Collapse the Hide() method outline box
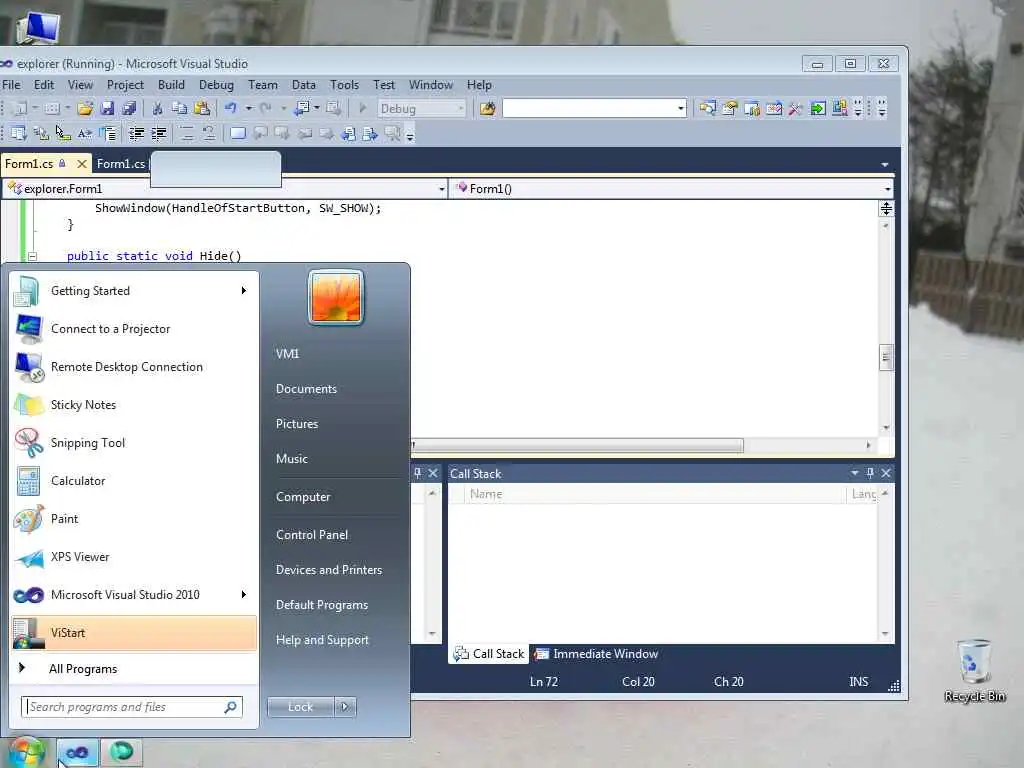Viewport: 1024px width, 768px height. point(31,256)
